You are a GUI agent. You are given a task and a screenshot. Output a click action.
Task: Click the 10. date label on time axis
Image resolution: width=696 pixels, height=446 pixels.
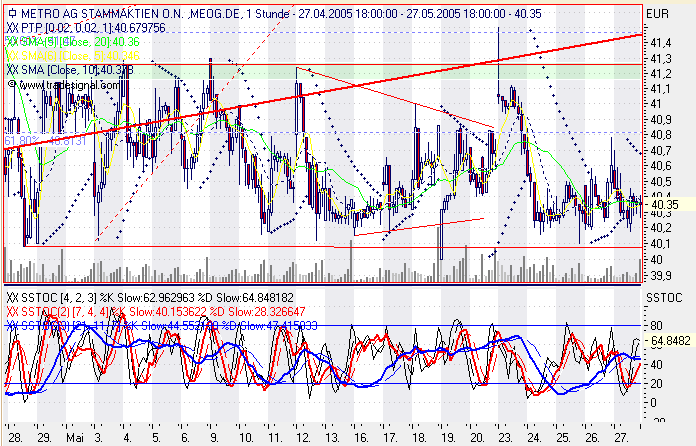click(246, 438)
